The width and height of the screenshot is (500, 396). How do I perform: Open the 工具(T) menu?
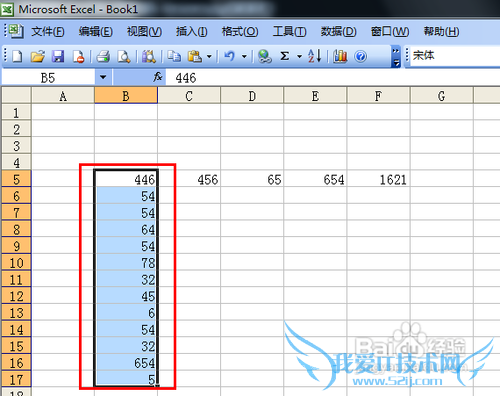click(289, 32)
